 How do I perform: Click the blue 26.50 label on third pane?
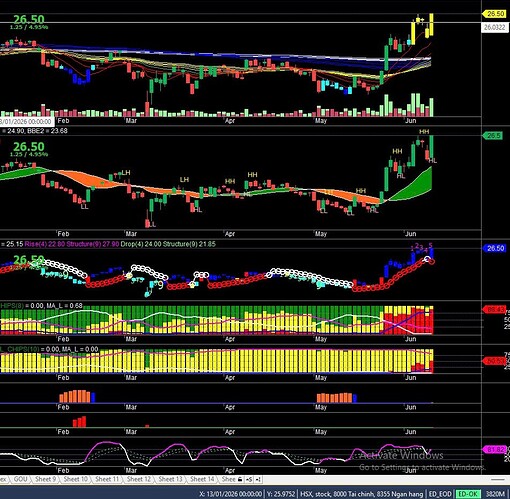coord(495,248)
